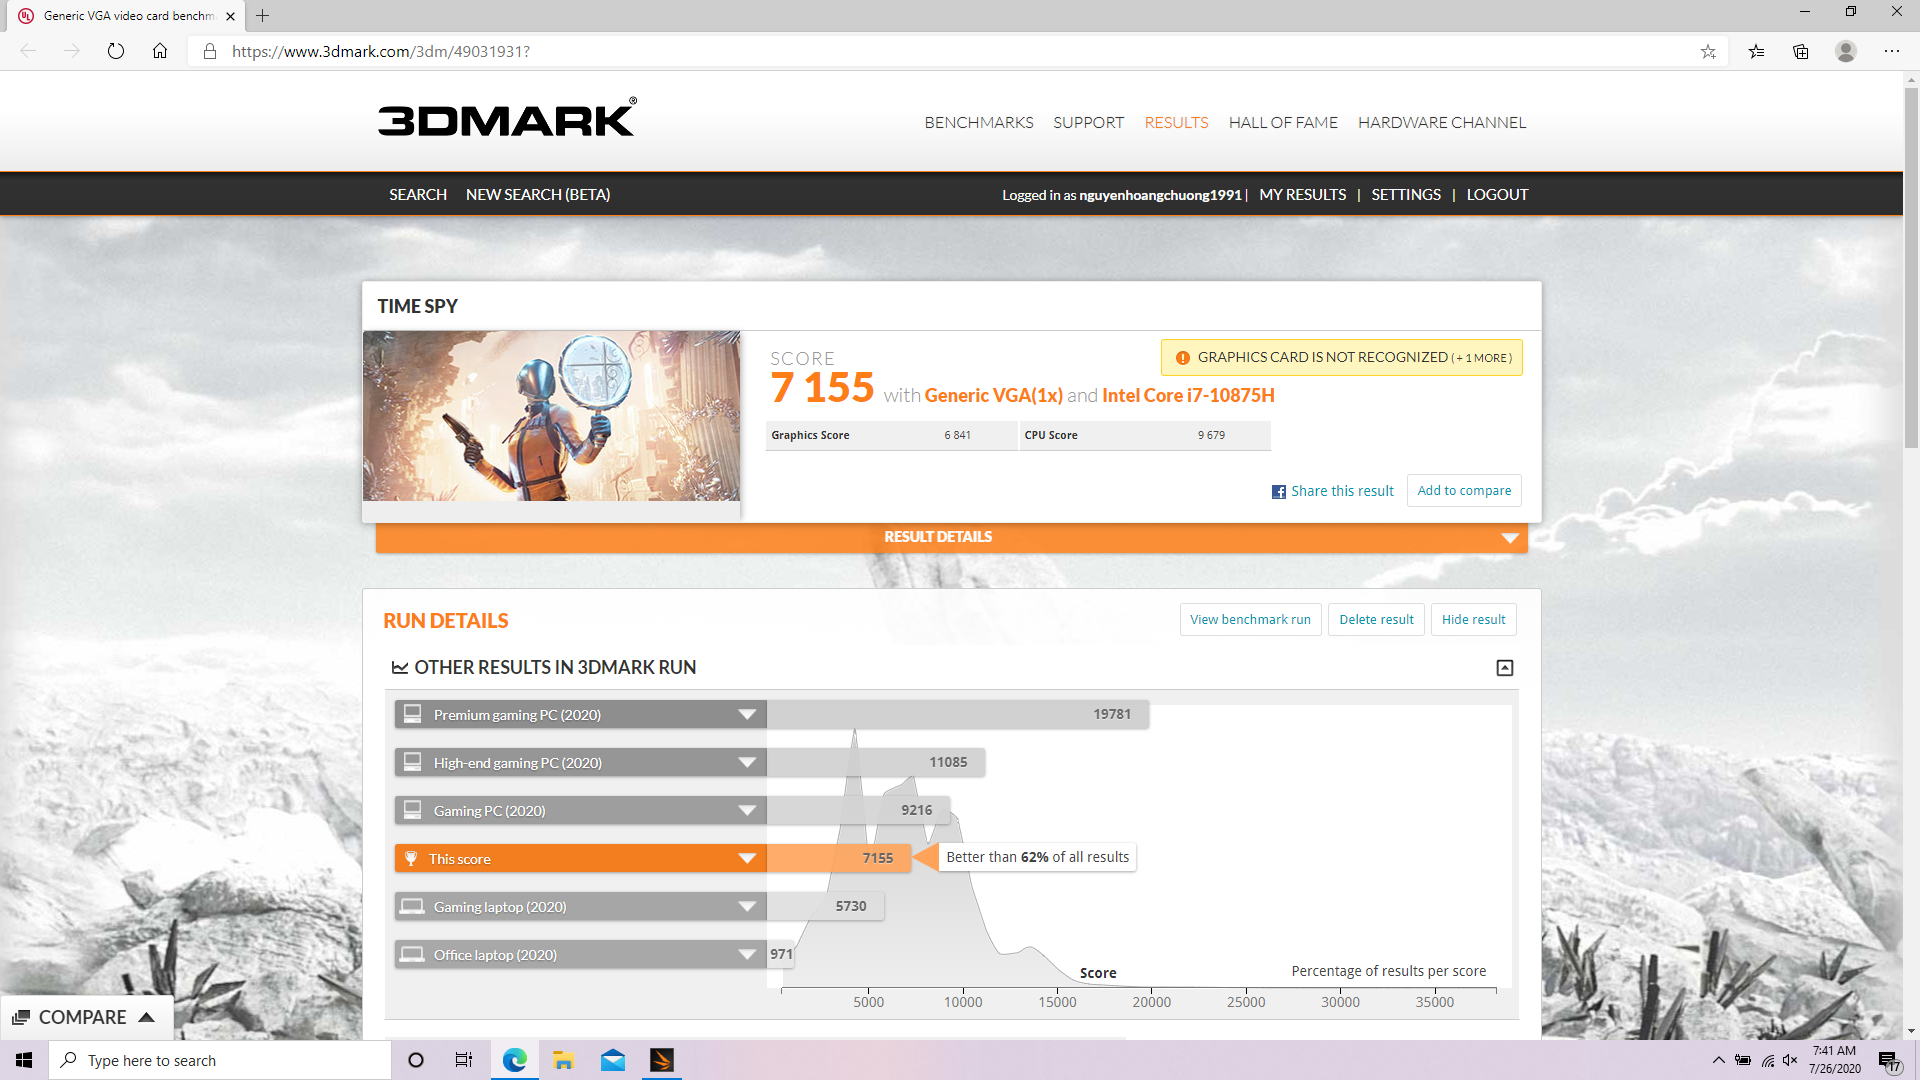Collapse the Other Results chart section icon
The height and width of the screenshot is (1080, 1920).
tap(1505, 668)
